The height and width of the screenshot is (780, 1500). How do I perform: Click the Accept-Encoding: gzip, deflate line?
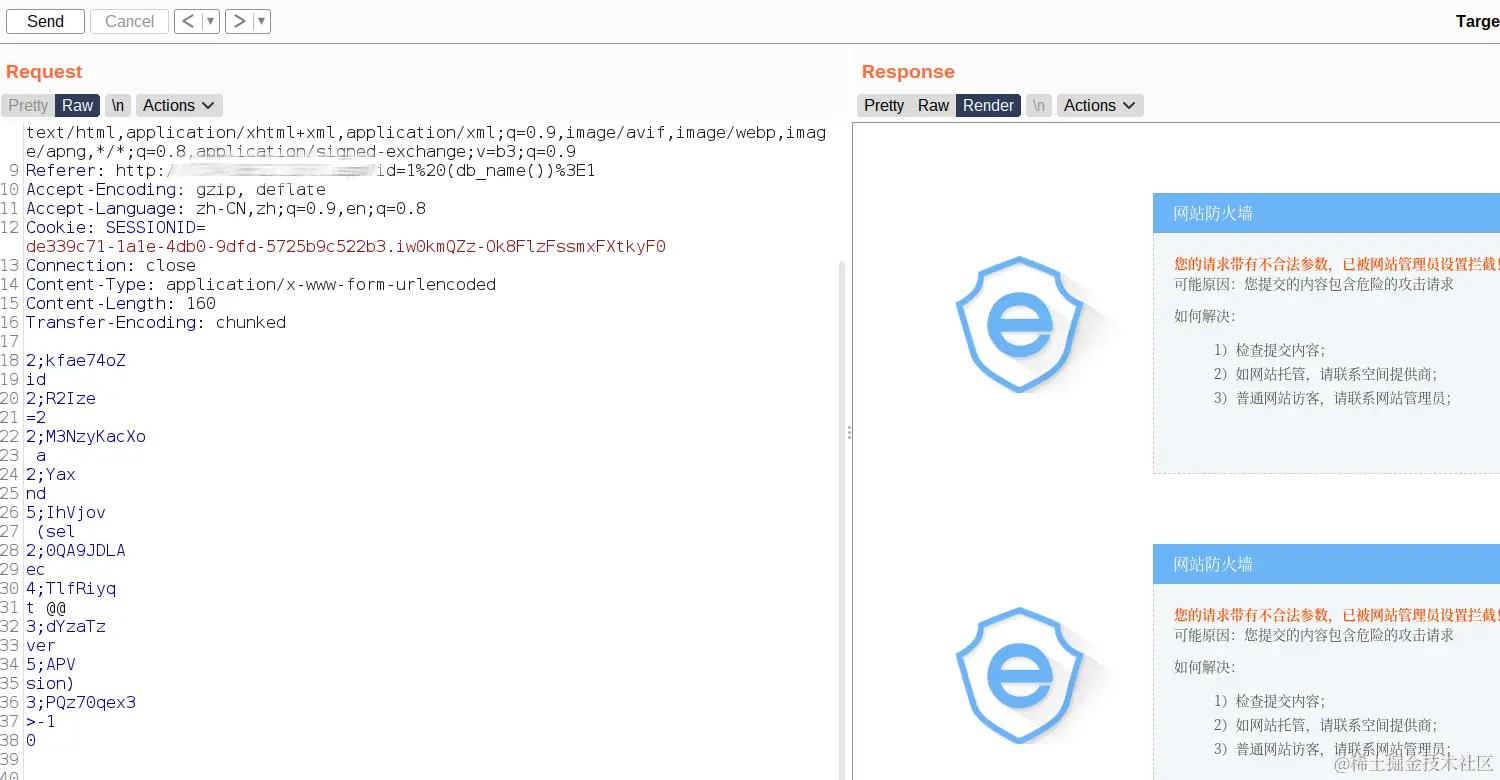click(176, 189)
